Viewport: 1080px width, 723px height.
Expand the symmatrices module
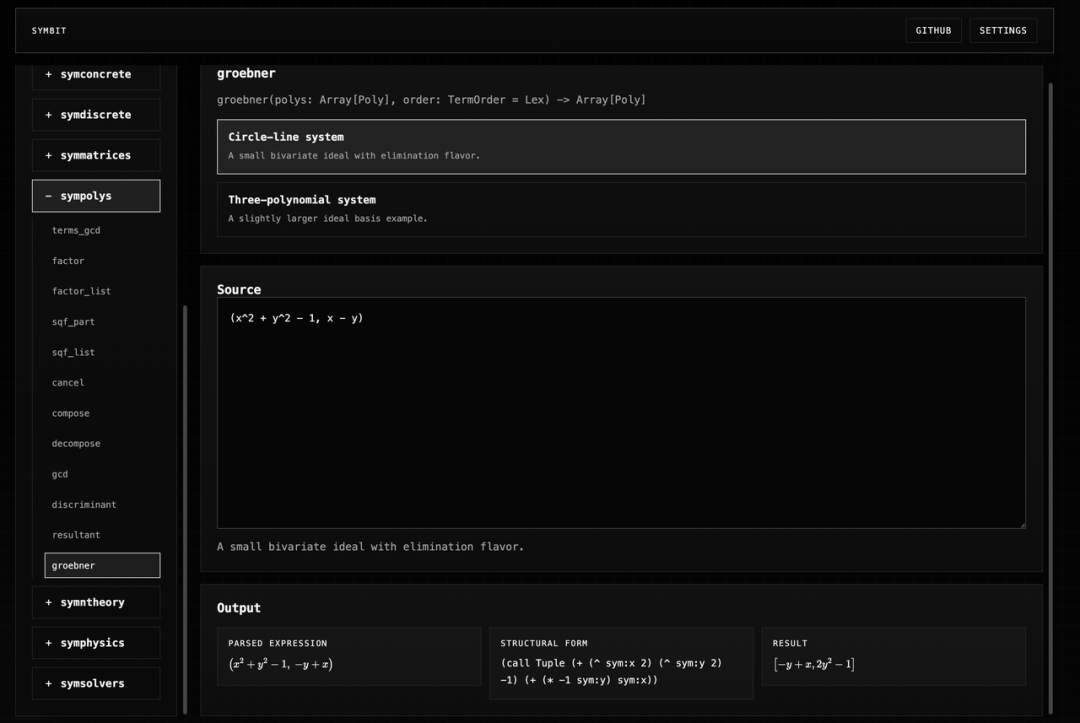point(96,156)
